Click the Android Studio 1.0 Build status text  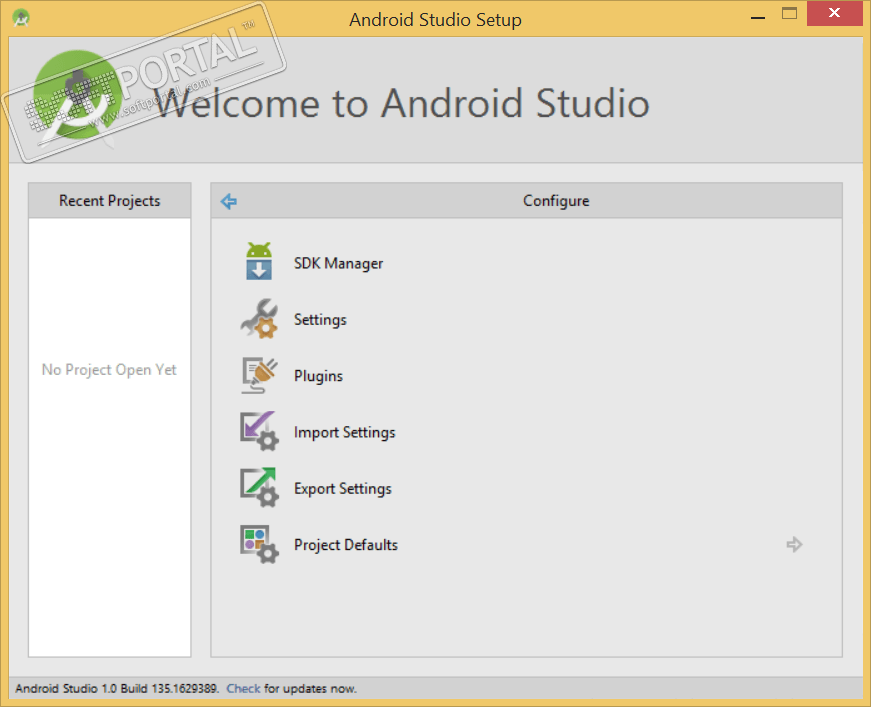coord(117,689)
